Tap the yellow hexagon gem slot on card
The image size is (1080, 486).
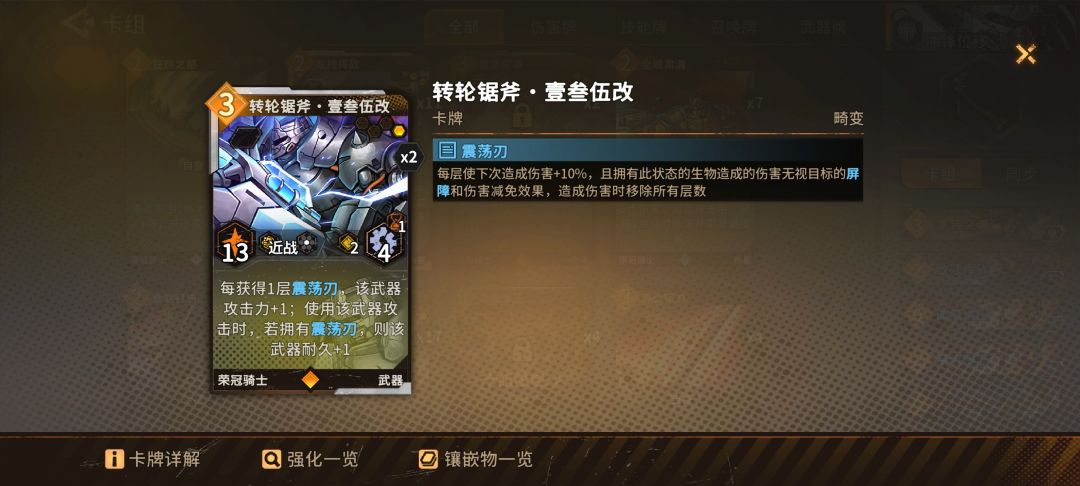399,131
